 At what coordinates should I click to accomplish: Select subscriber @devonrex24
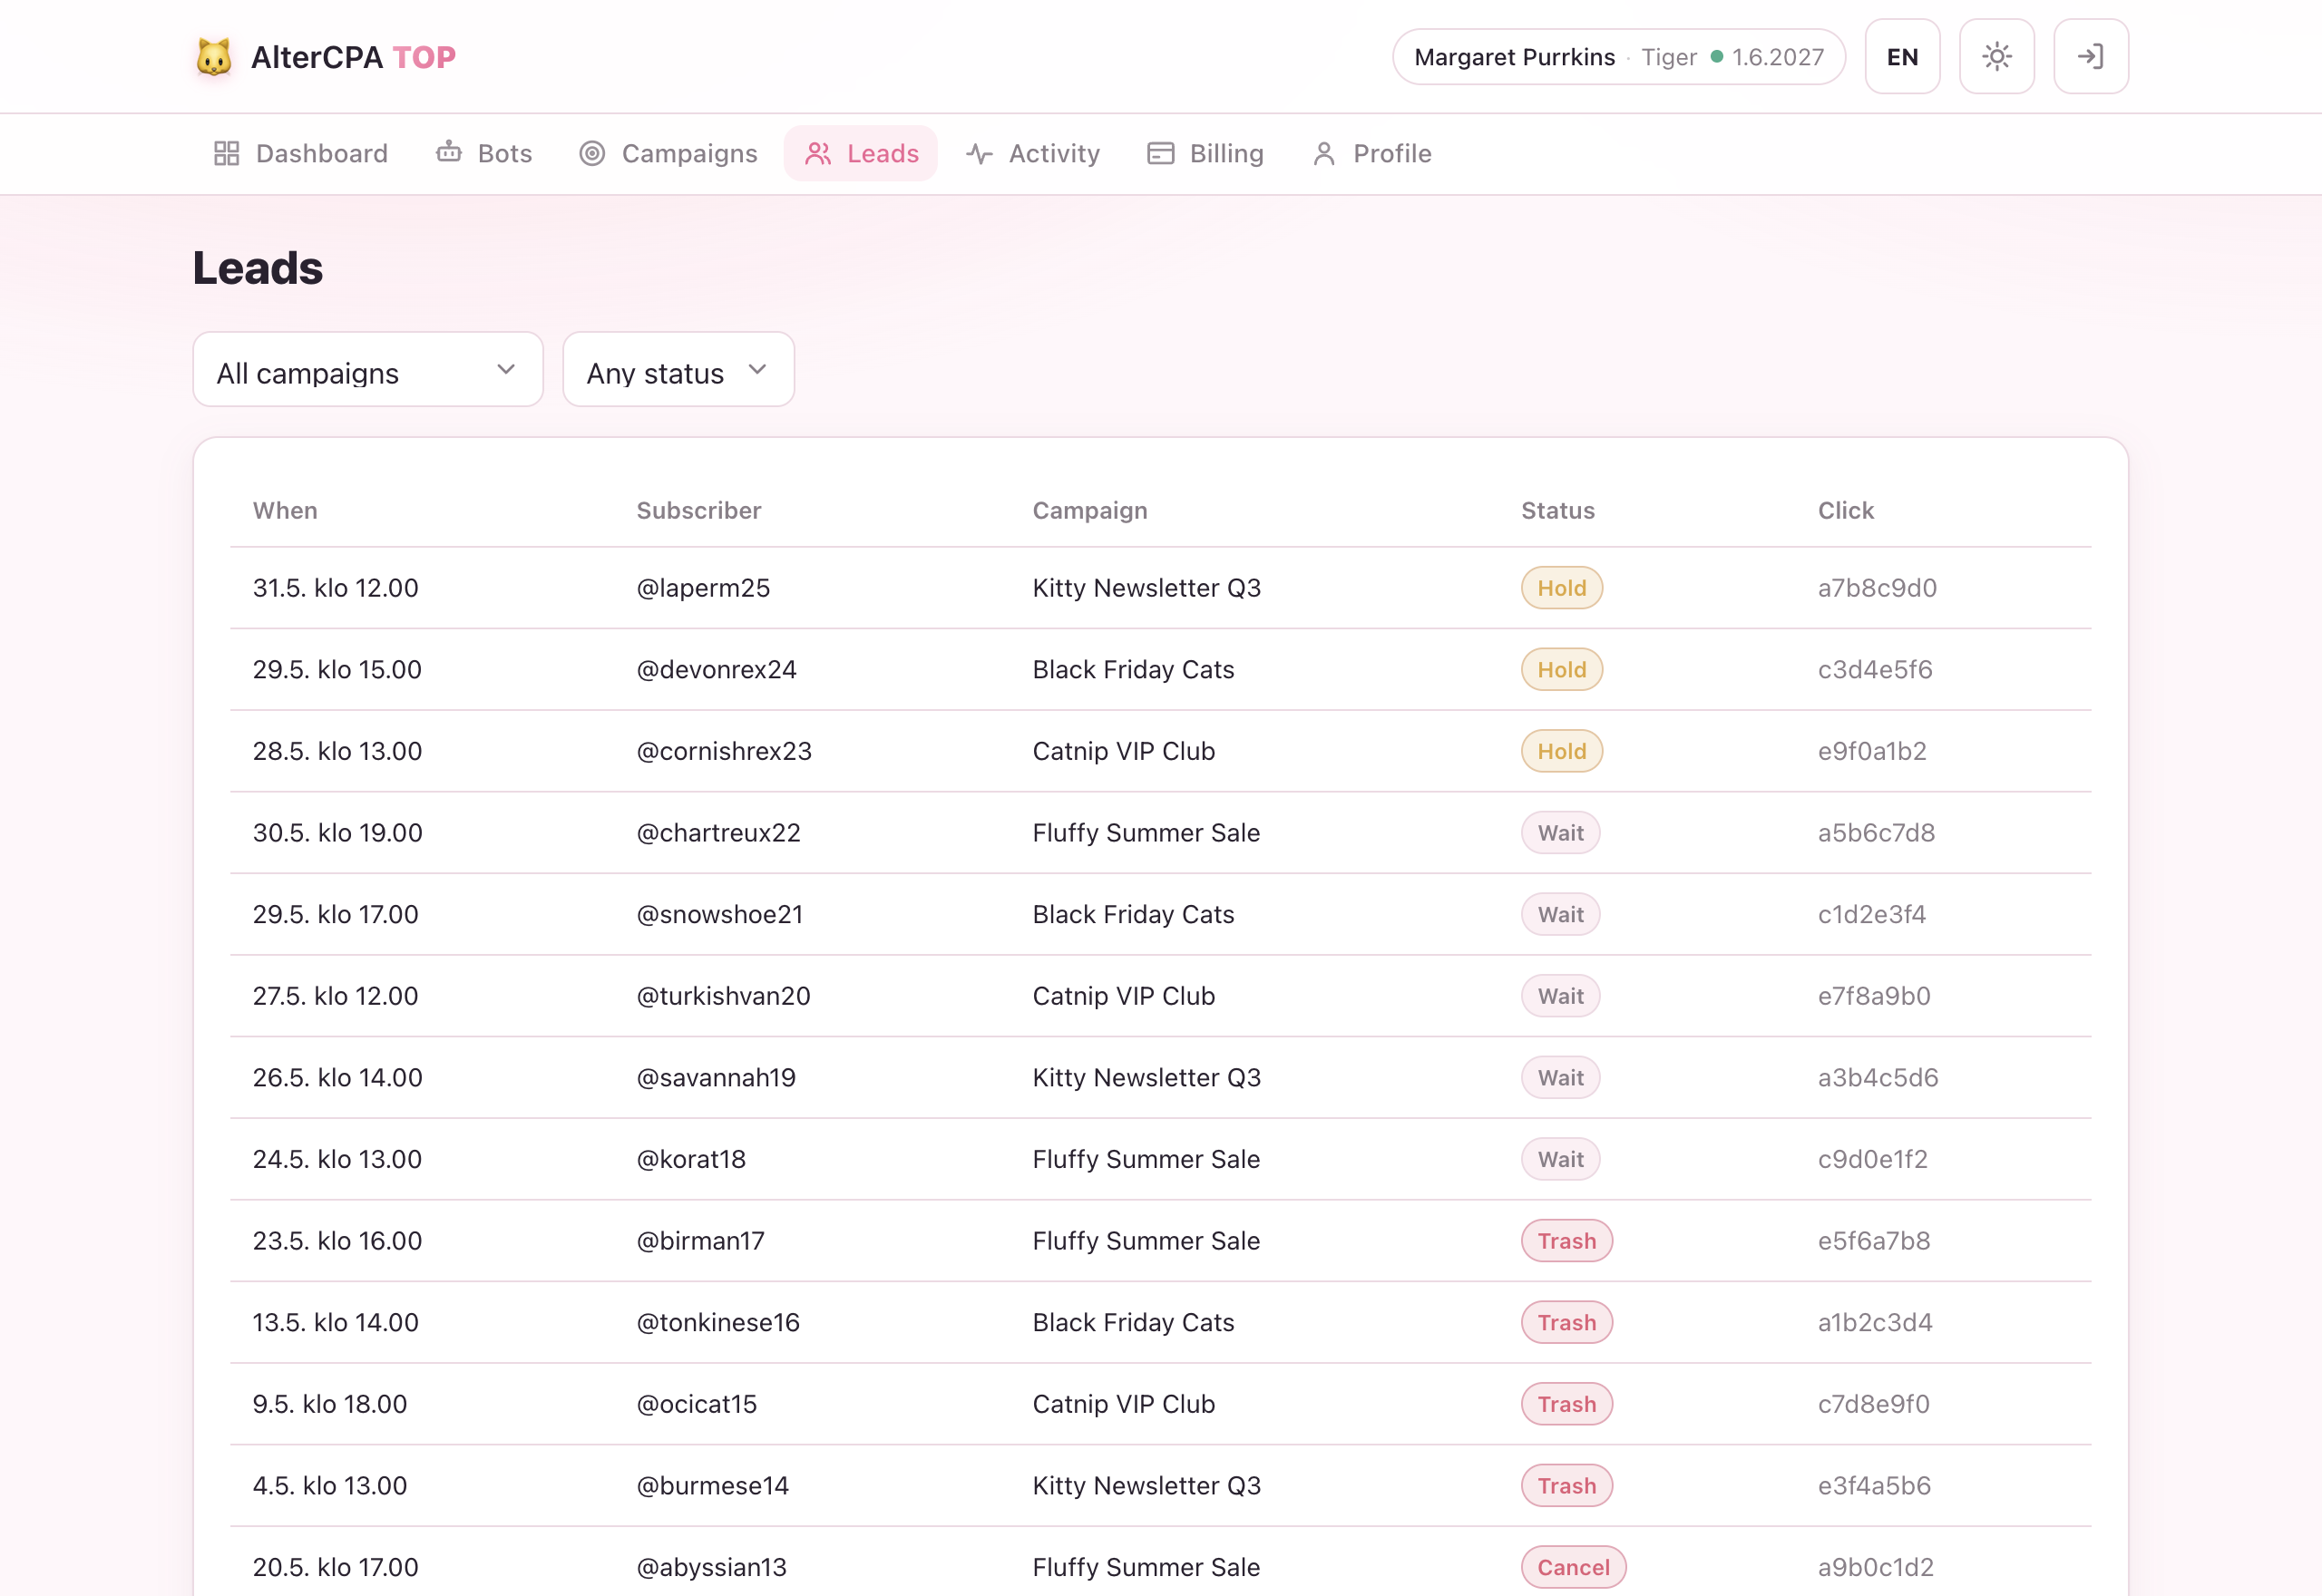[x=716, y=670]
